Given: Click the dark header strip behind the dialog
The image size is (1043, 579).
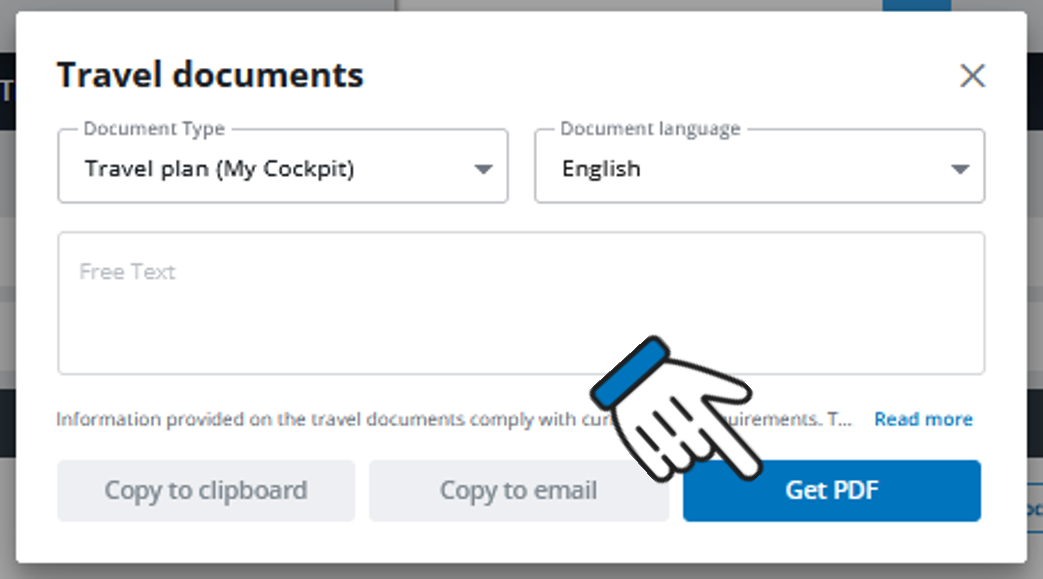Looking at the screenshot, I should pos(7,90).
